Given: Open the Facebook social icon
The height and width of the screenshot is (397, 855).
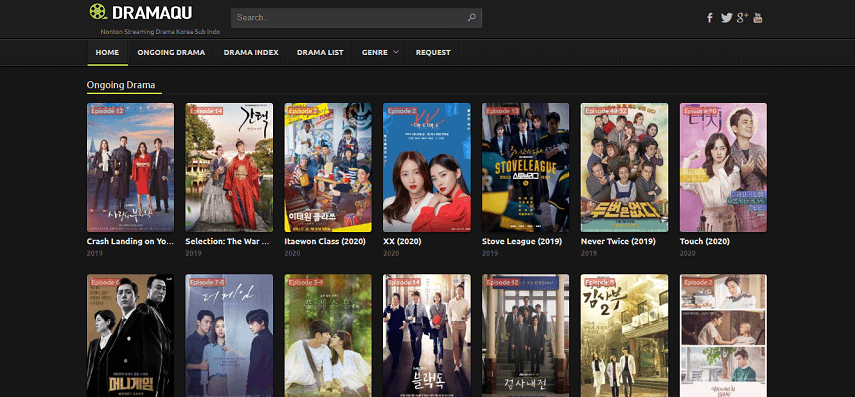Looking at the screenshot, I should coord(709,17).
